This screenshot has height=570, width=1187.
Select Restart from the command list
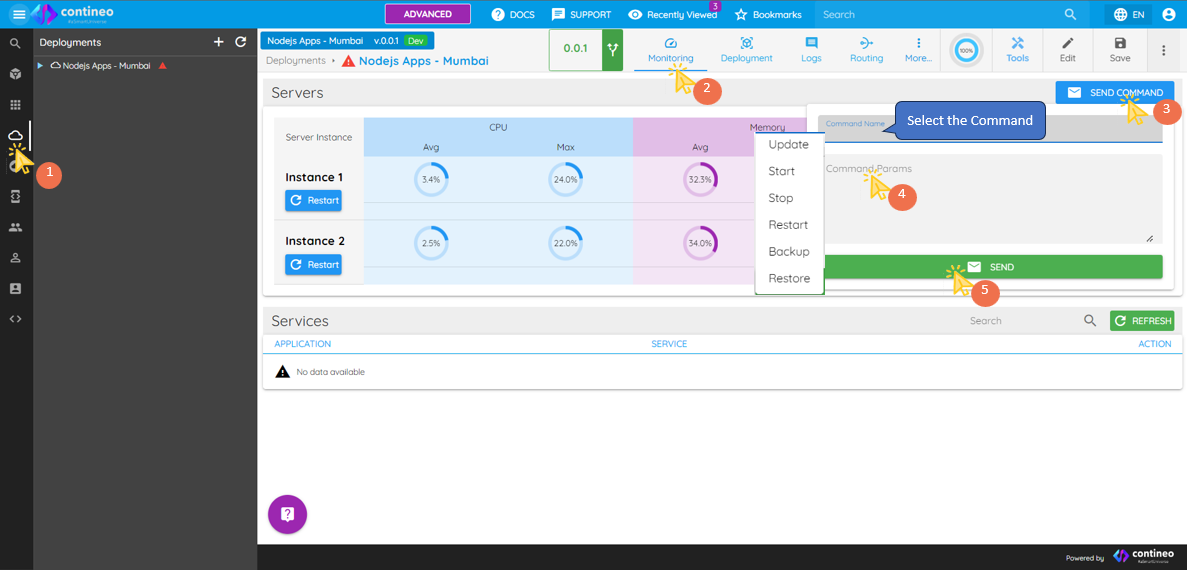coord(788,225)
